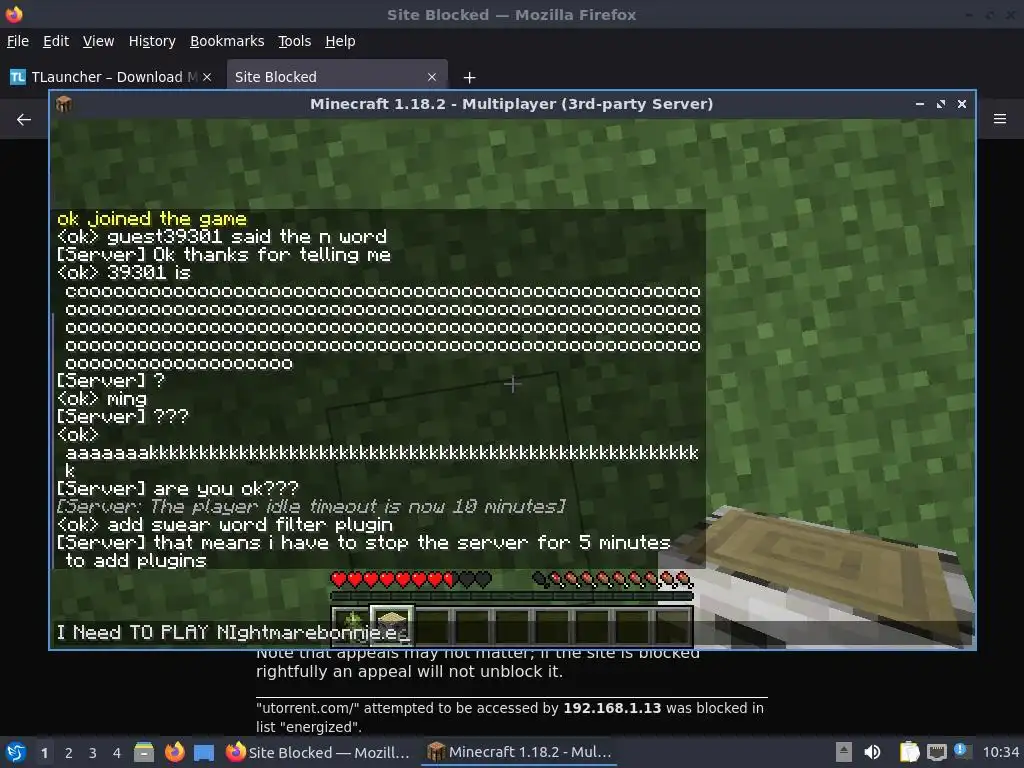Switch to workspace 3 in the pager

[x=93, y=753]
